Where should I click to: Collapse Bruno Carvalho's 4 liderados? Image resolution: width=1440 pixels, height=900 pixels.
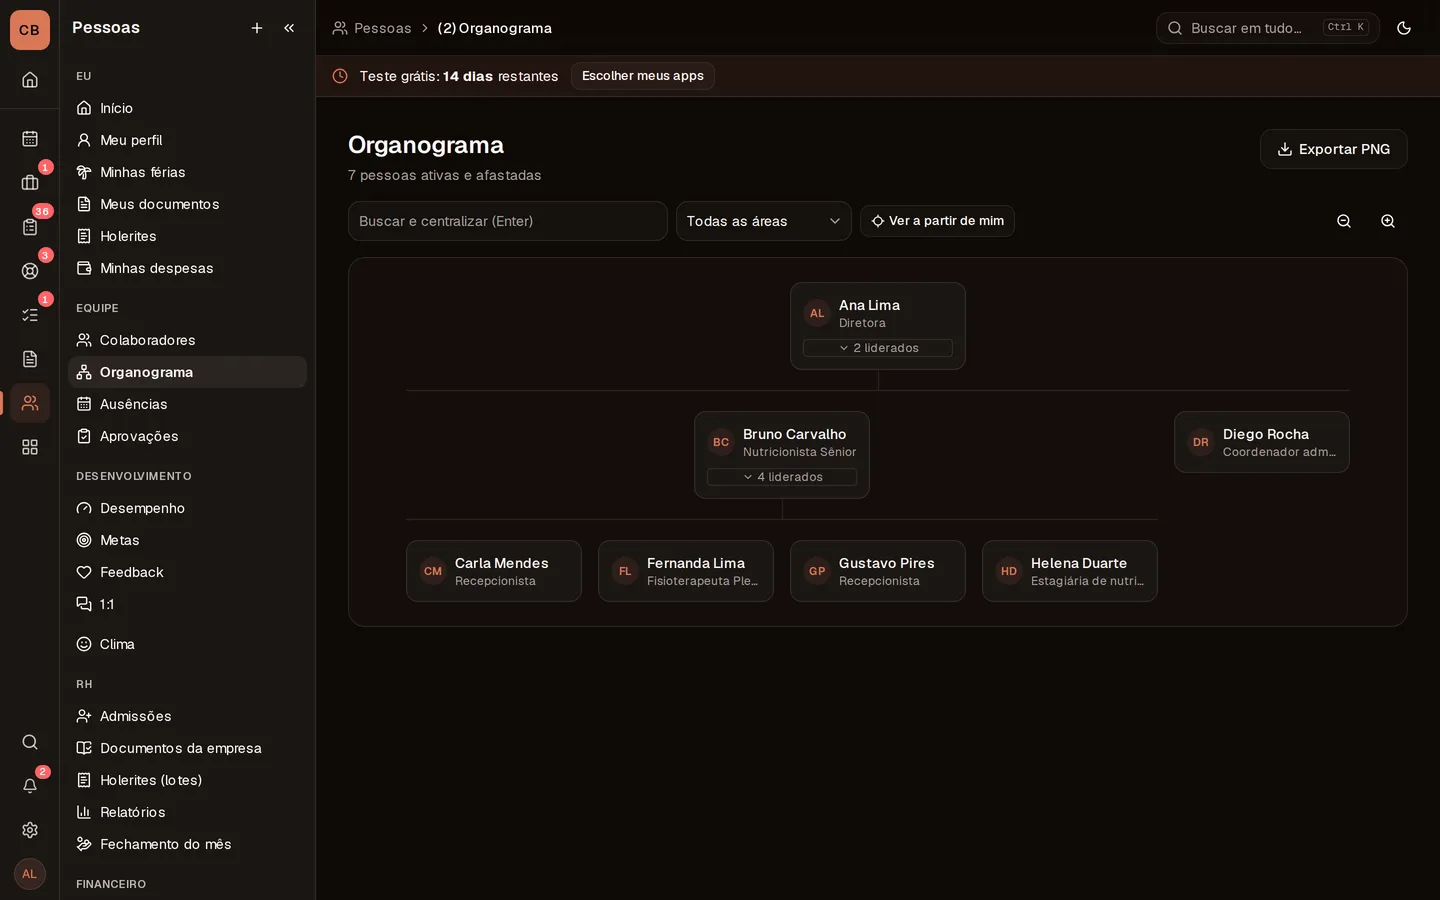782,477
